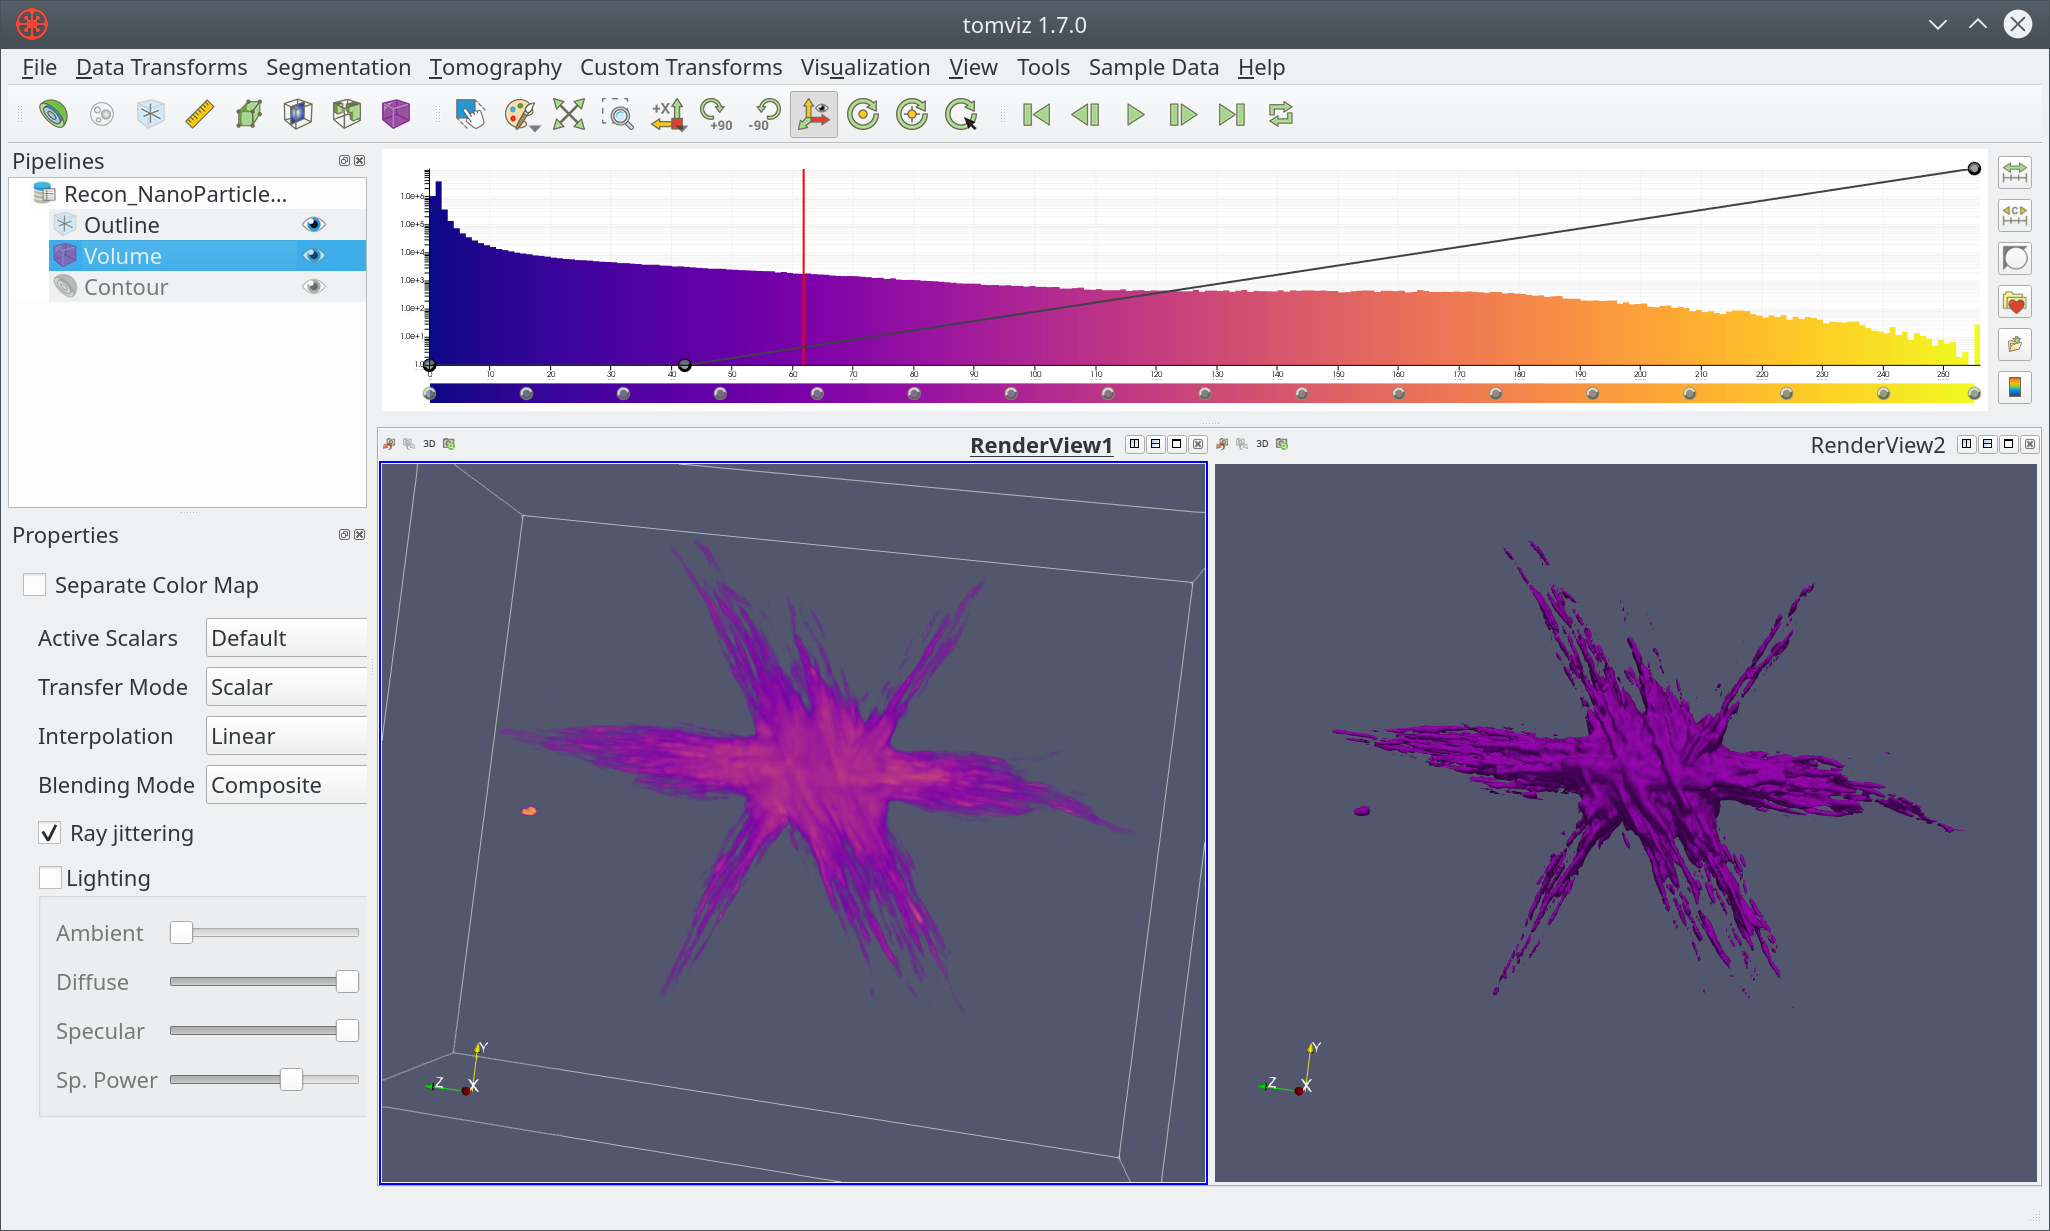The image size is (2050, 1231).
Task: Toggle Volume module visibility eye
Action: 314,255
